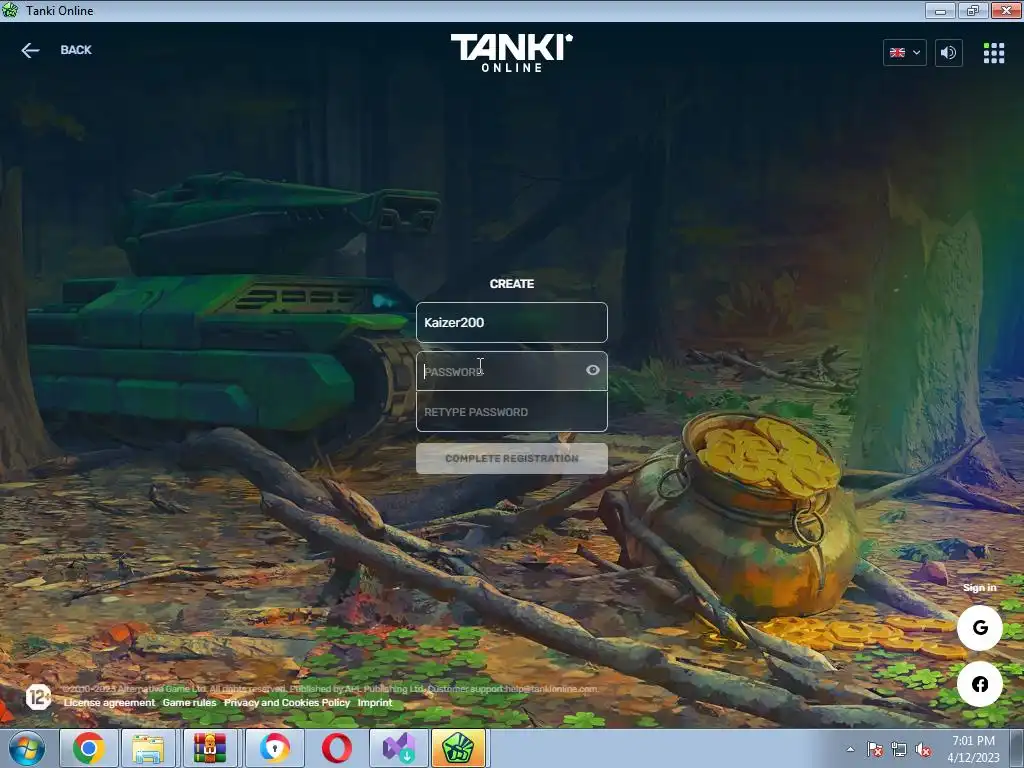The width and height of the screenshot is (1024, 768).
Task: Sign in with Facebook icon
Action: (x=980, y=684)
